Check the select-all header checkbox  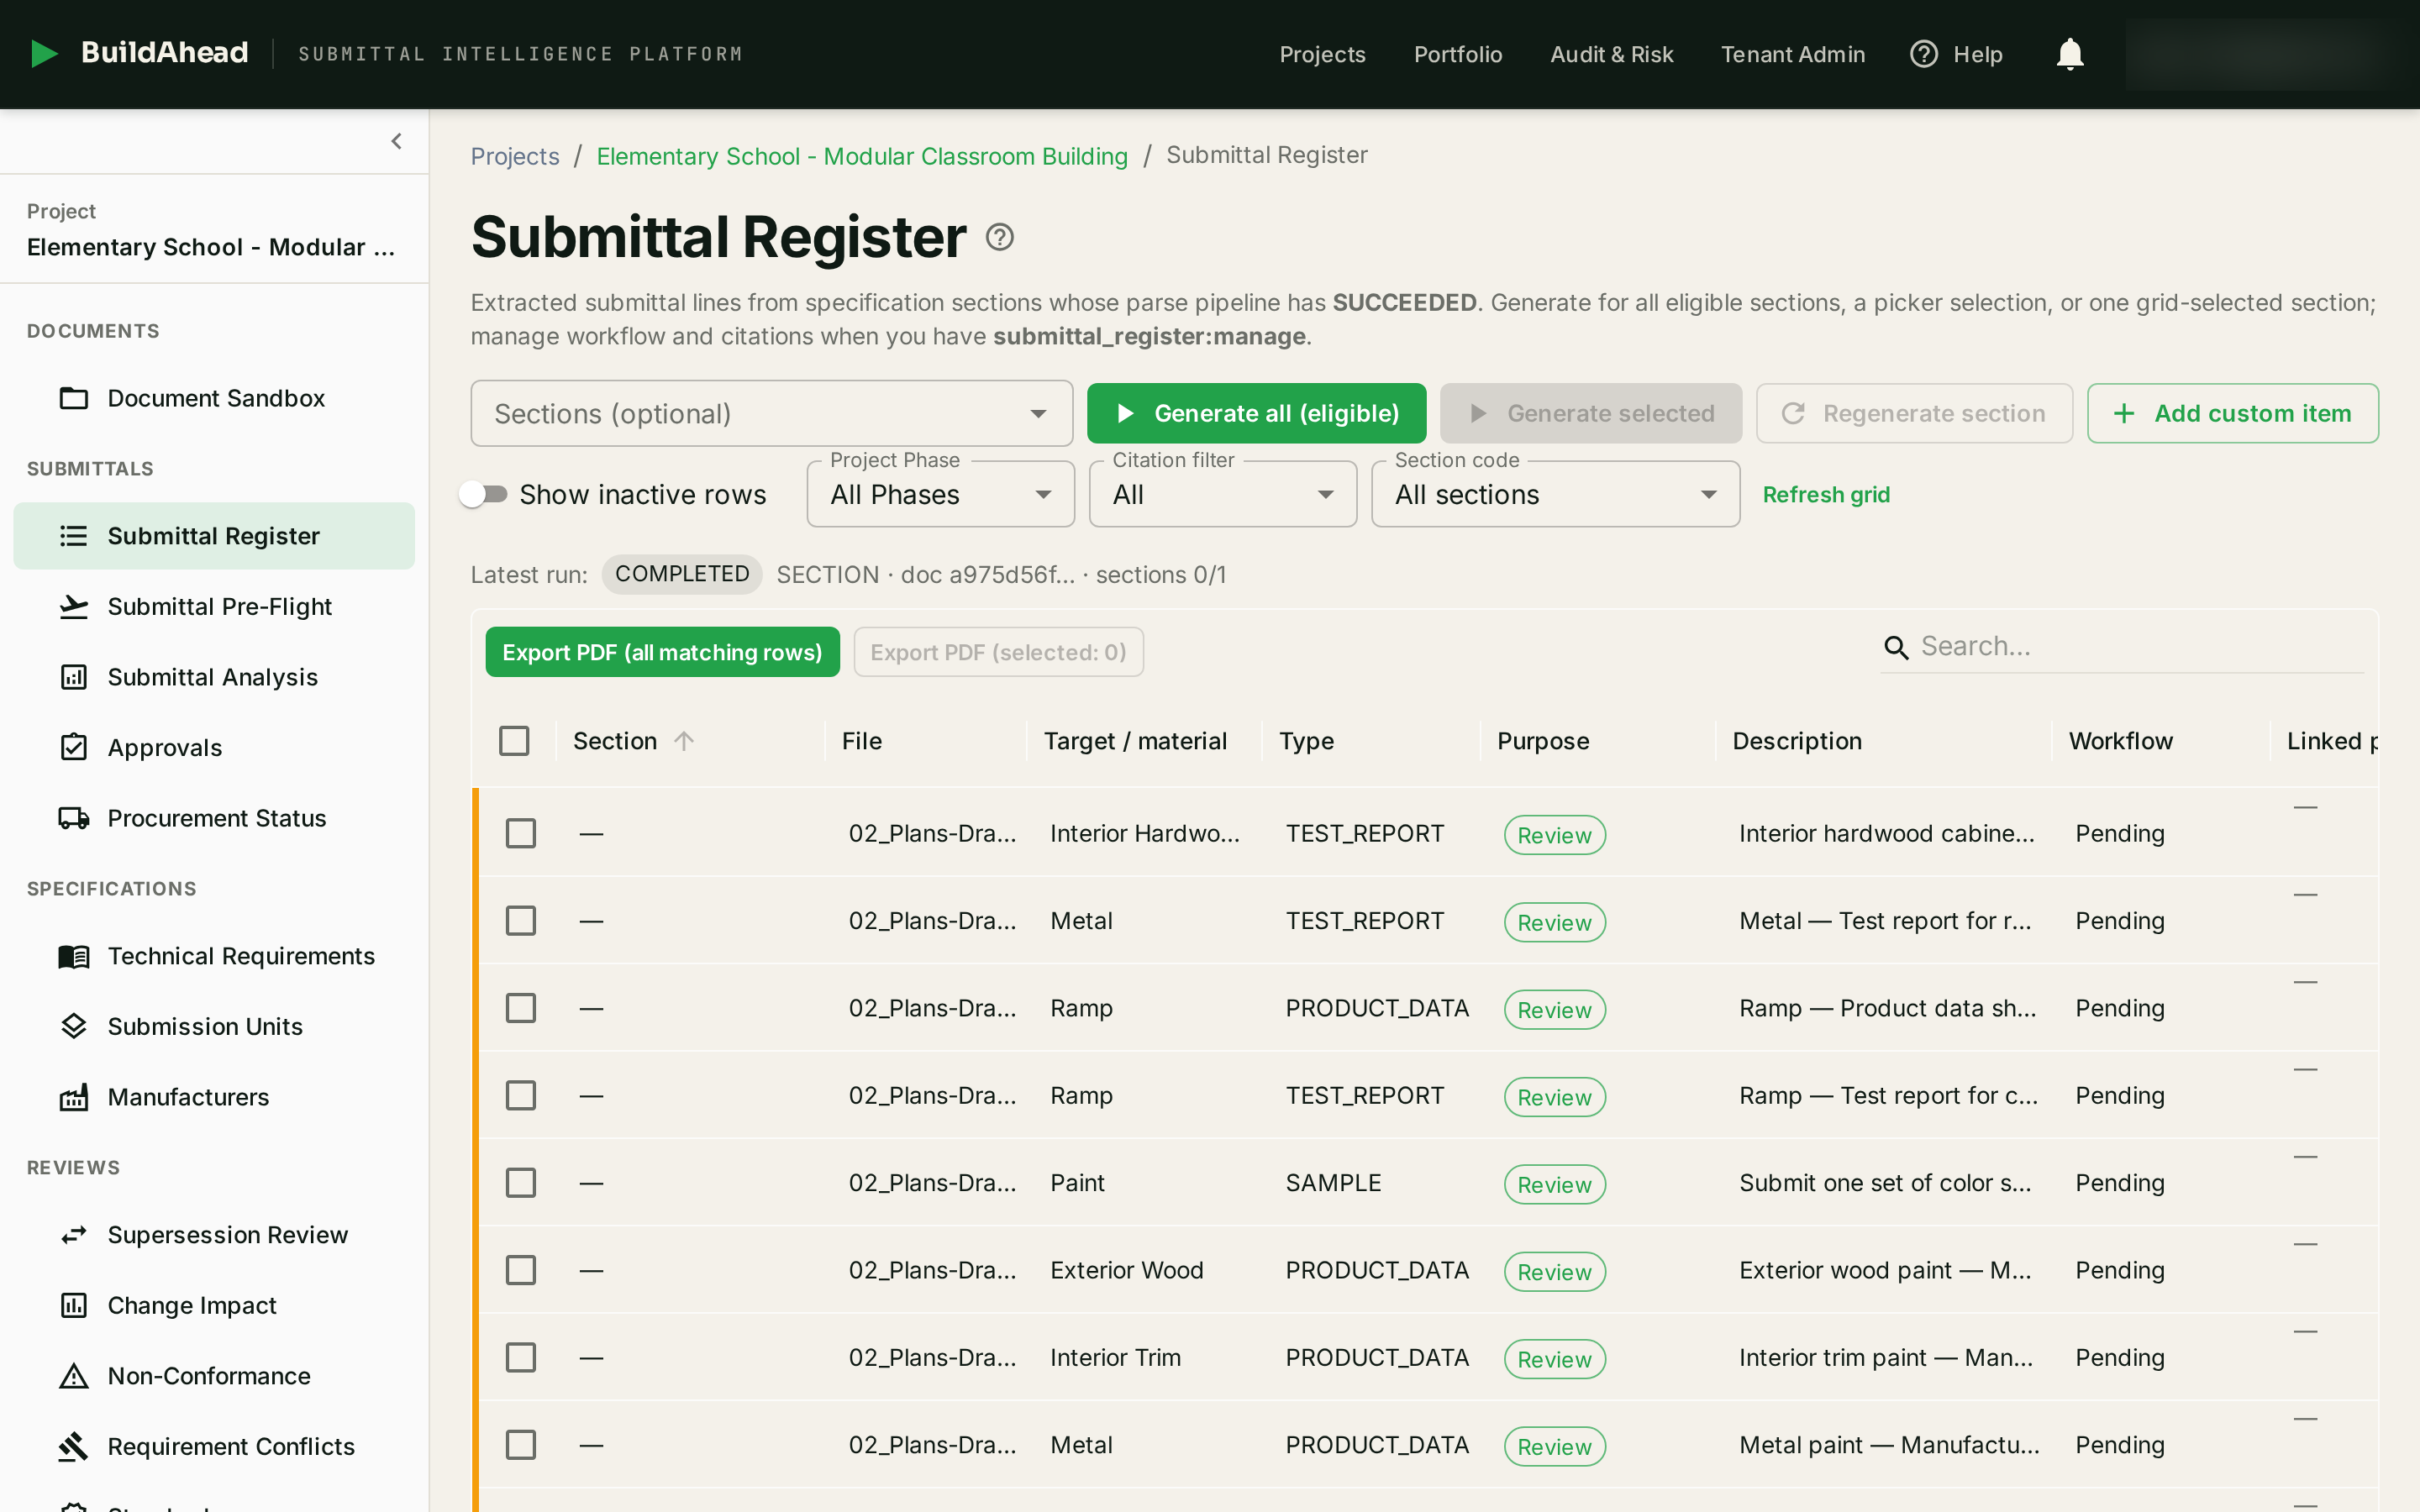(514, 741)
